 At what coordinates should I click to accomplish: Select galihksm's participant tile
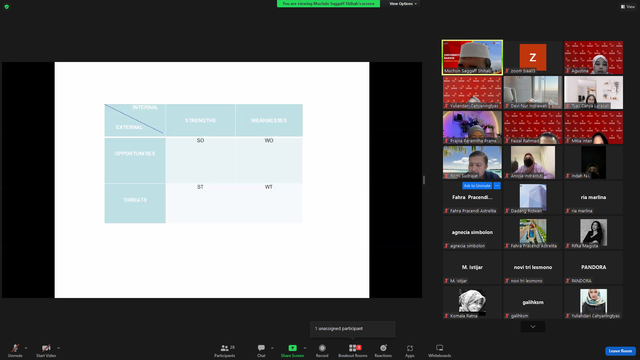[x=533, y=303]
